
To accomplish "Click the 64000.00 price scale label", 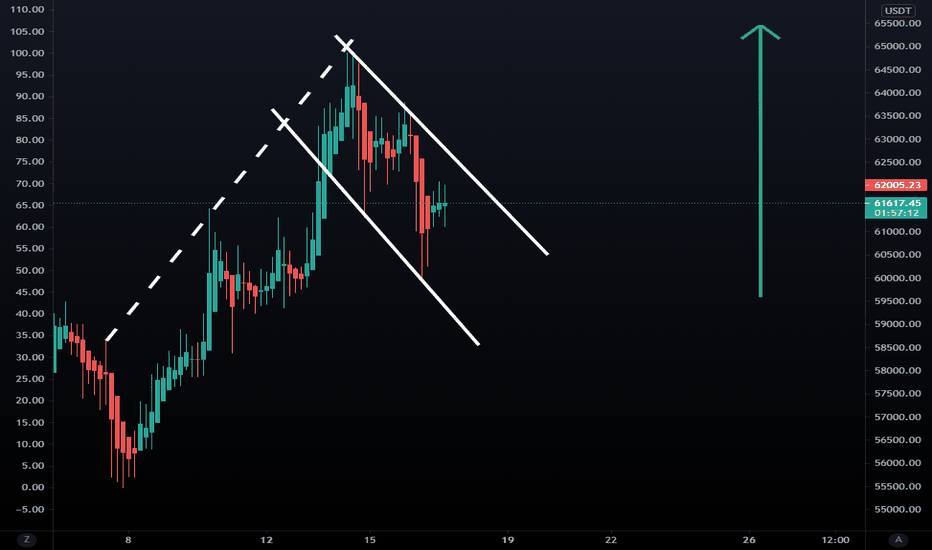I will coord(898,93).
